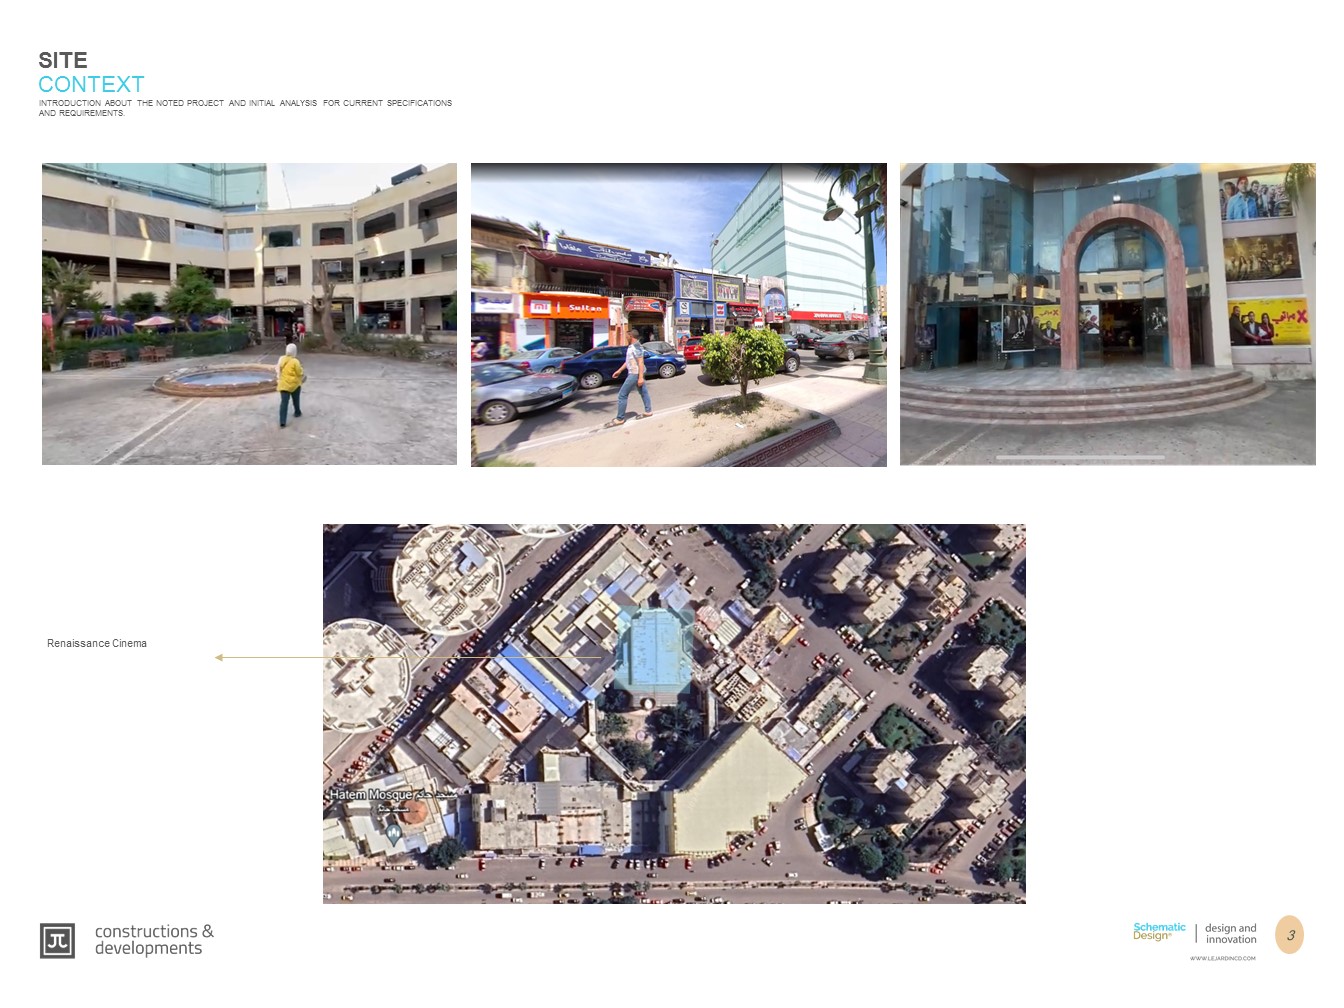Select the CONTEXT subtitle in blue
Viewport: 1344px width, 1008px height.
click(x=91, y=85)
